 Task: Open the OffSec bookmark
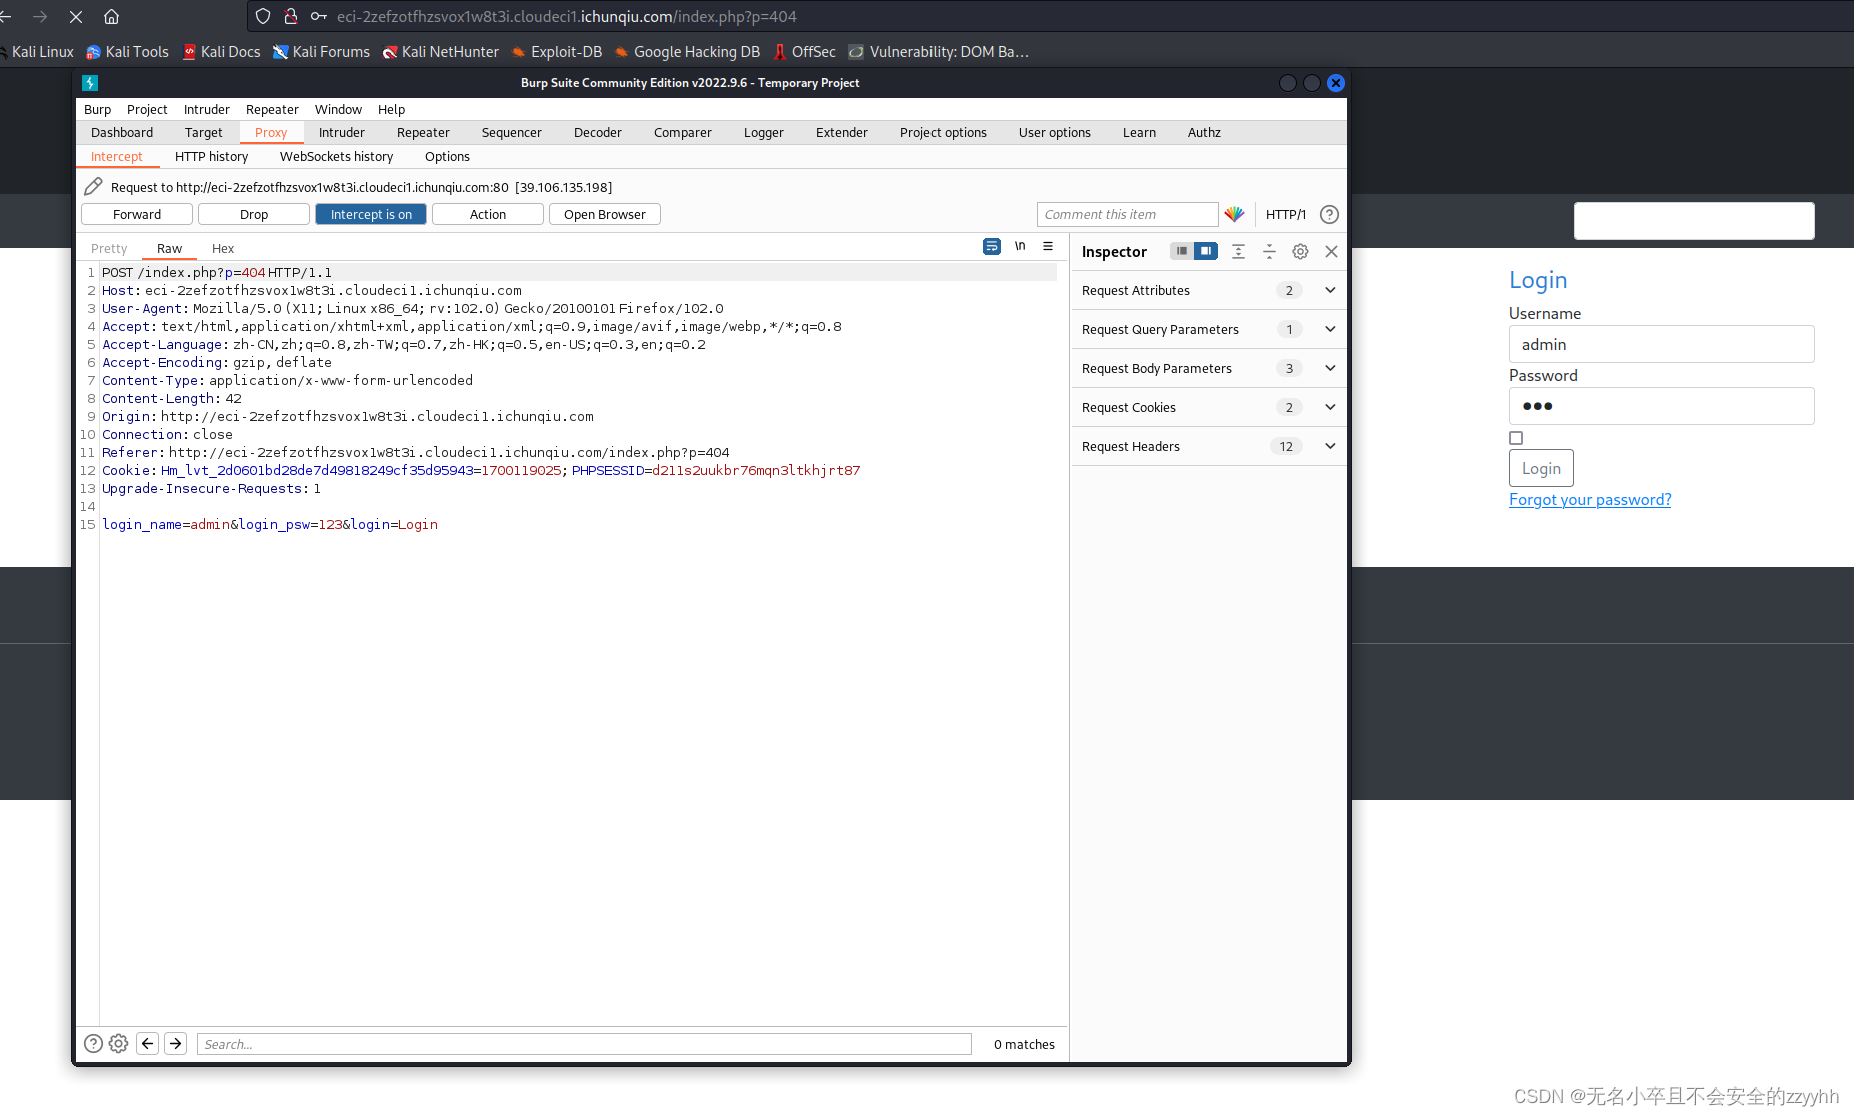coord(804,52)
